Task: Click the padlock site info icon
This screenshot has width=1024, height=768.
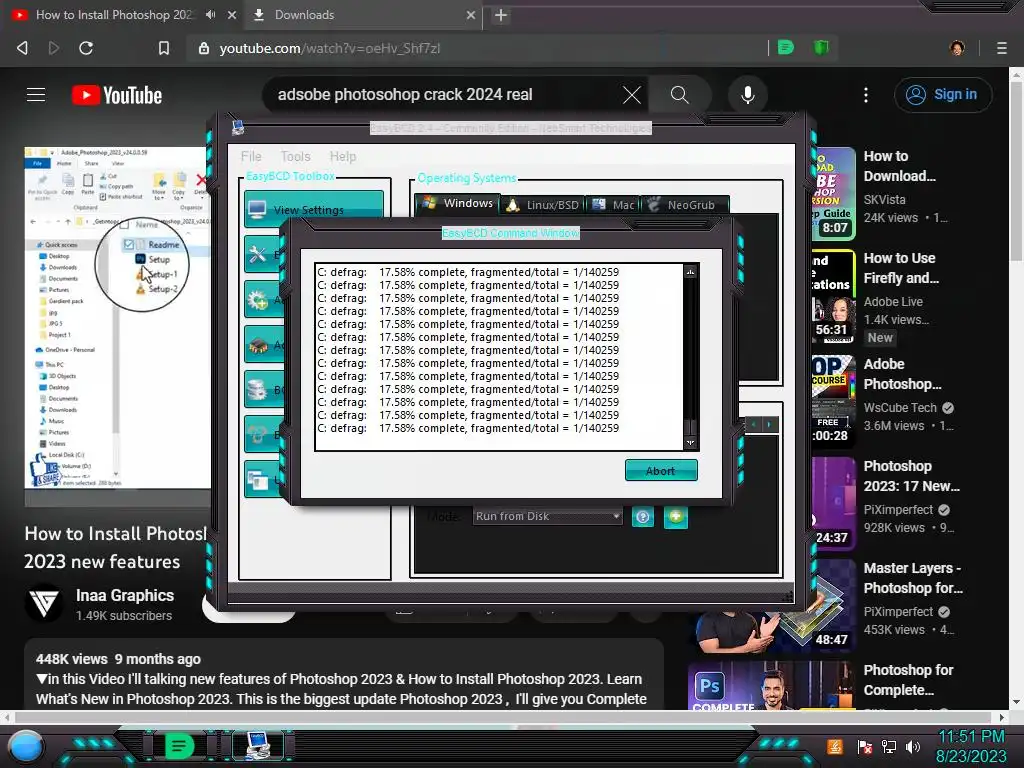Action: tap(204, 48)
